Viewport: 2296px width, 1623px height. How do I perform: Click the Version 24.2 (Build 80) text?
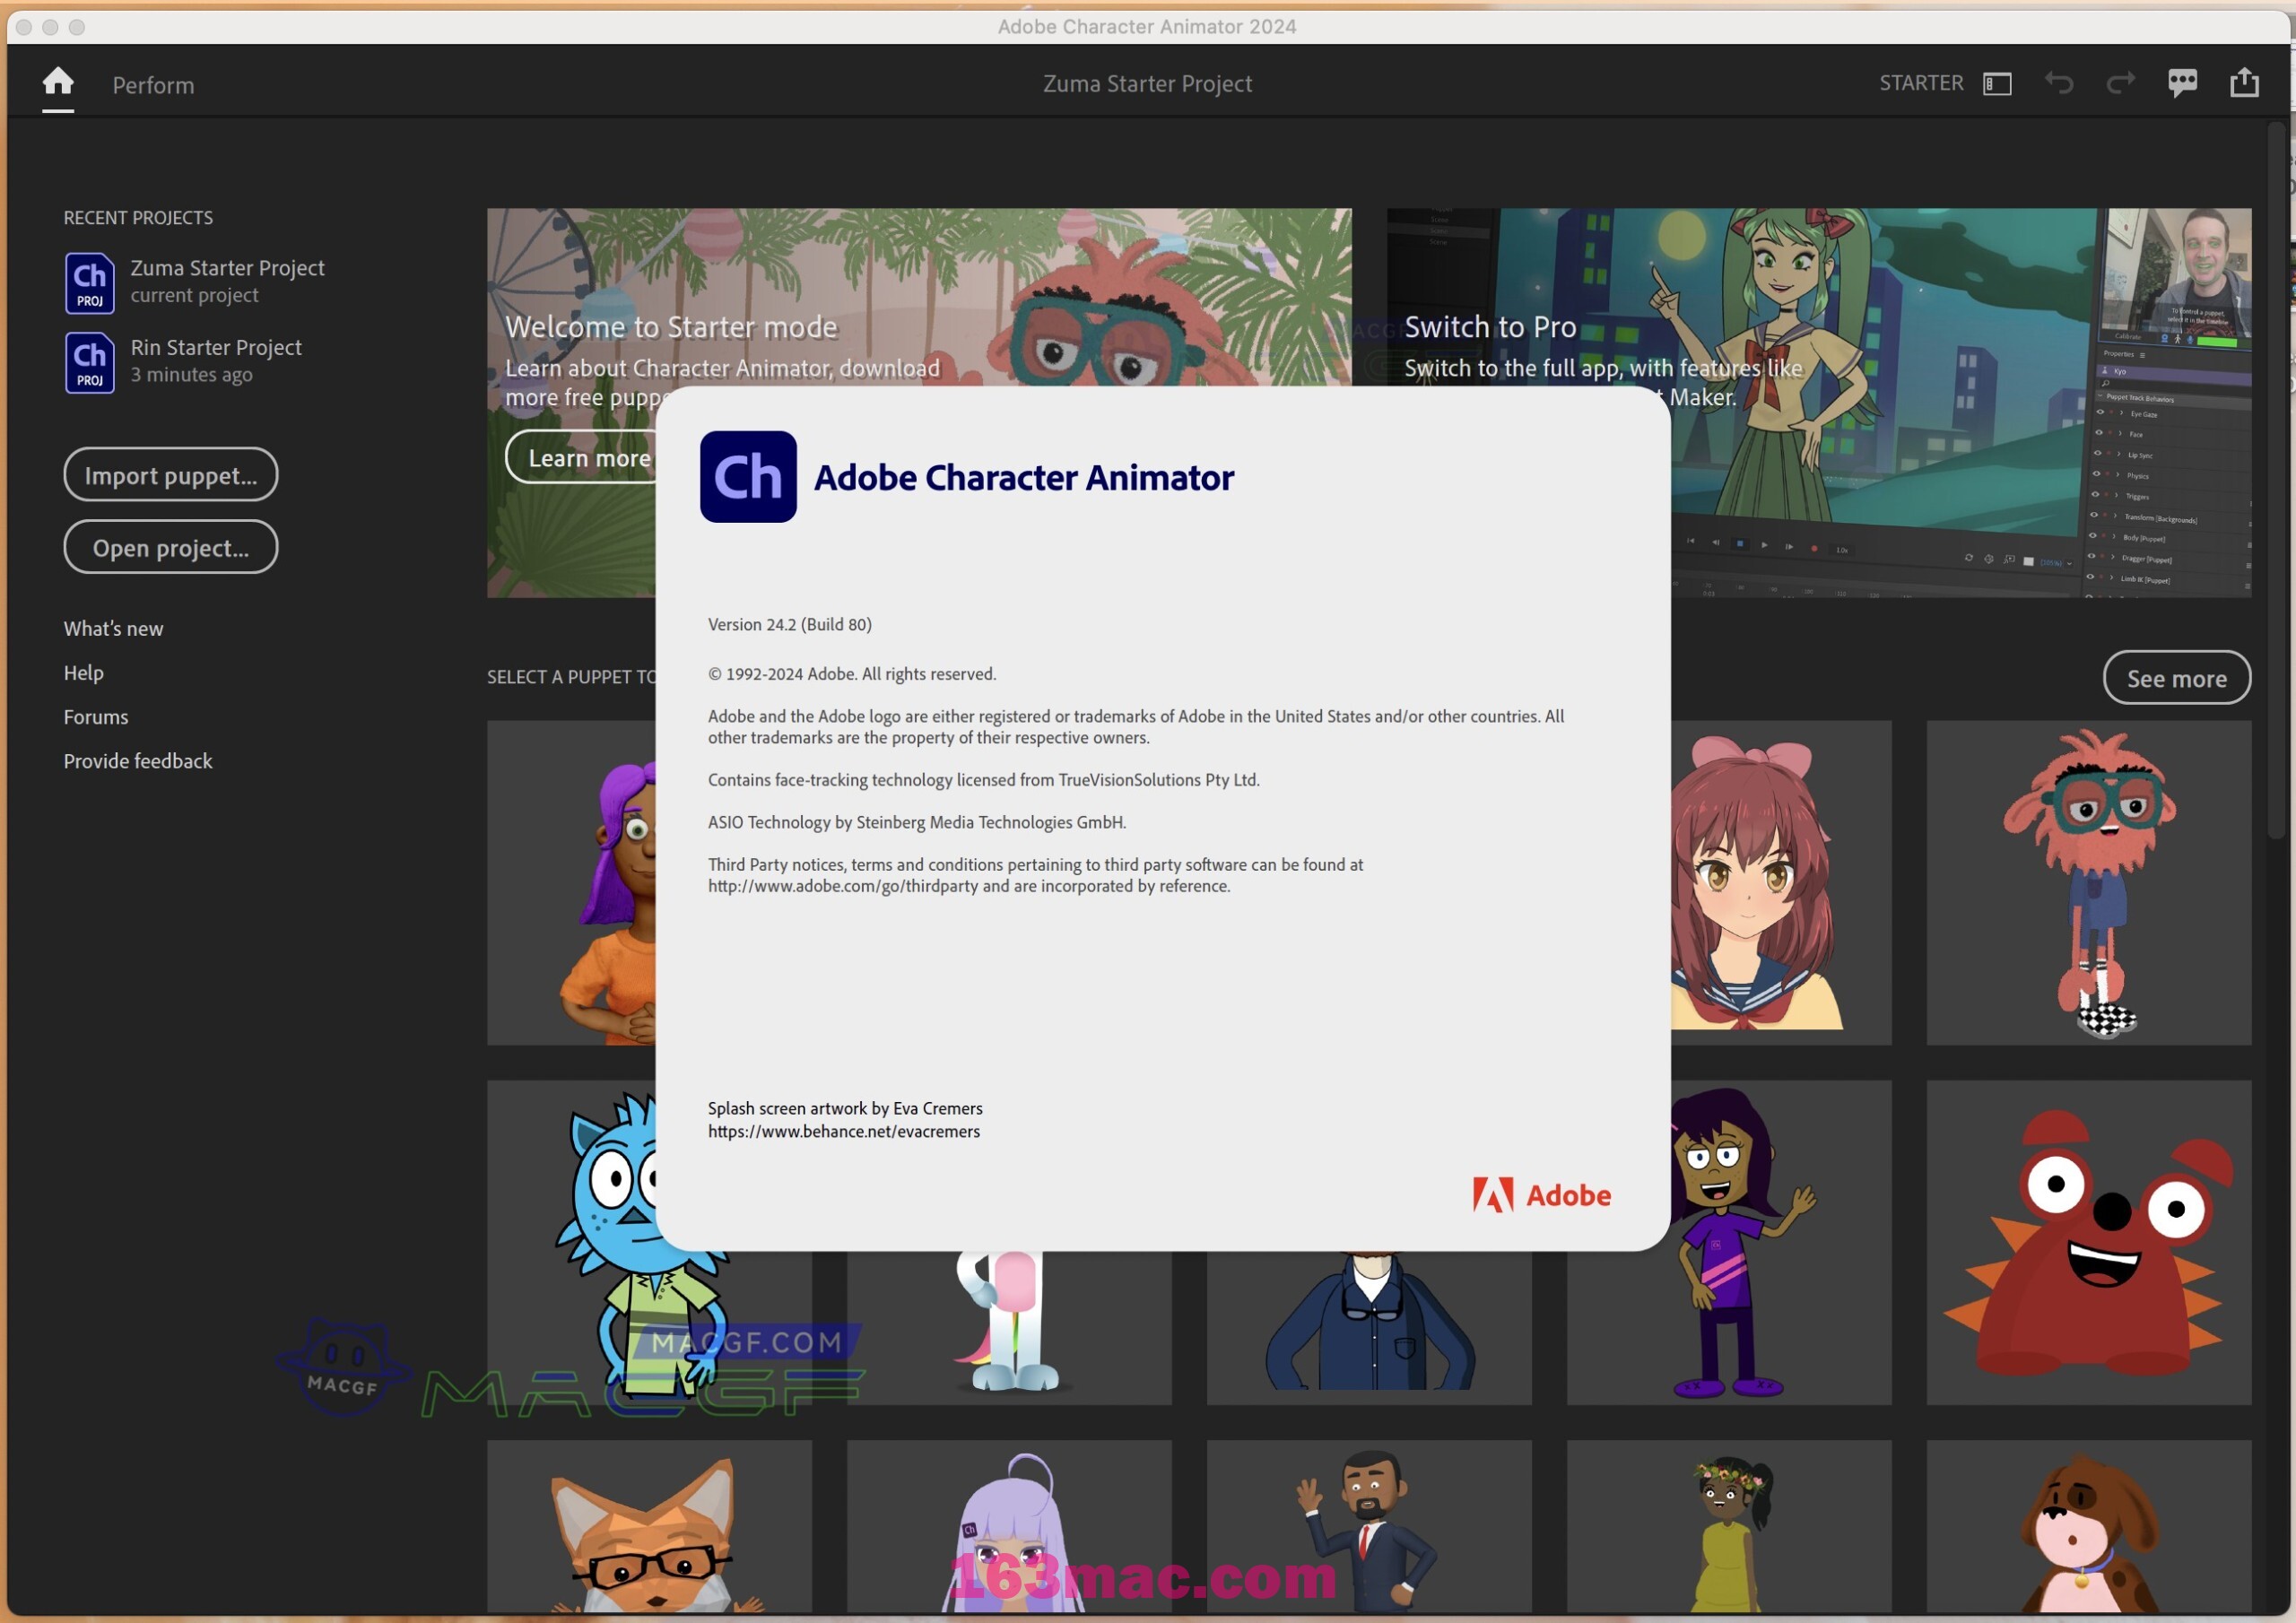click(790, 624)
